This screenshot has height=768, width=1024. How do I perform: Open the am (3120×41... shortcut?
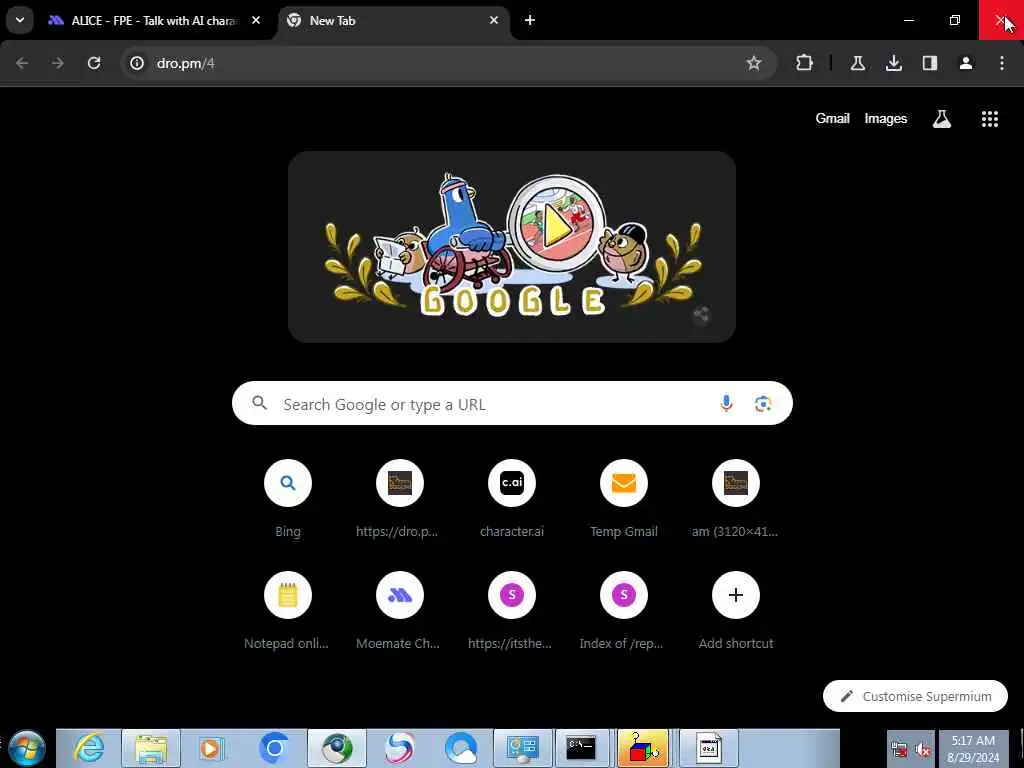(736, 500)
